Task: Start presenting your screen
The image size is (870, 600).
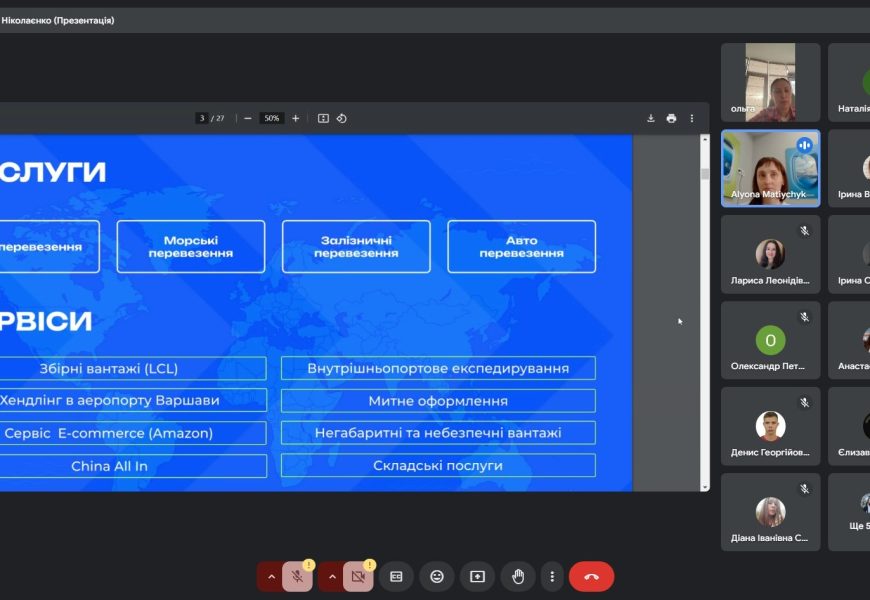Action: coord(477,576)
